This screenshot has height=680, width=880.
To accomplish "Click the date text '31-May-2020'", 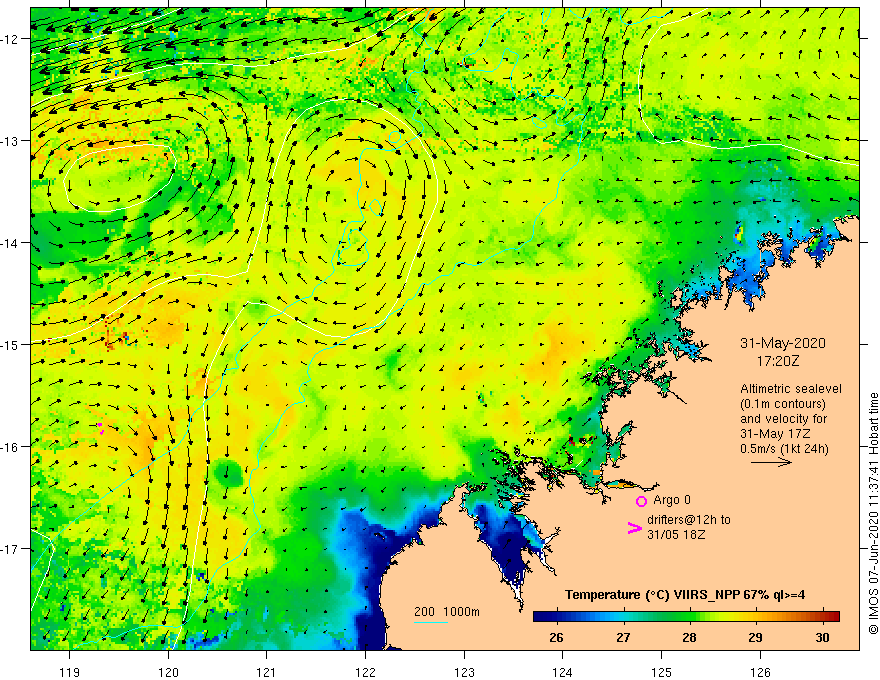I will (x=783, y=343).
